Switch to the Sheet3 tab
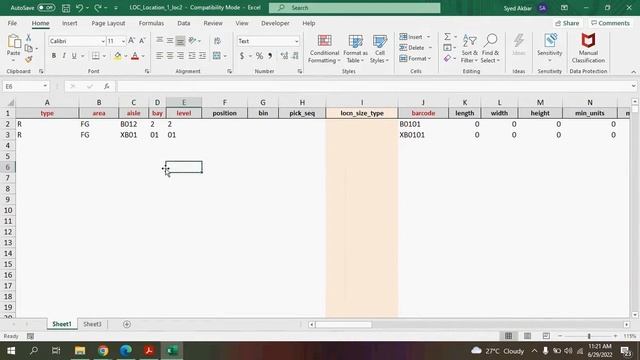The image size is (640, 360). [92, 324]
